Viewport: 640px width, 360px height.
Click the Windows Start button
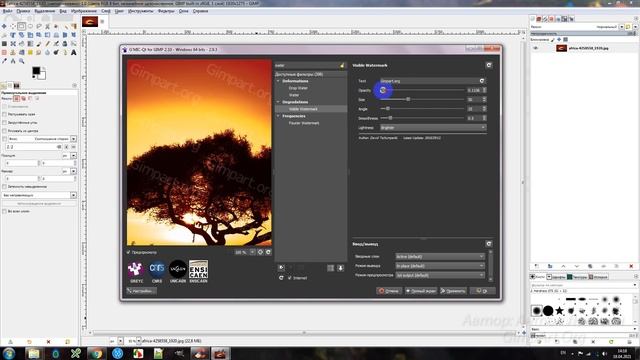pyautogui.click(x=9, y=353)
